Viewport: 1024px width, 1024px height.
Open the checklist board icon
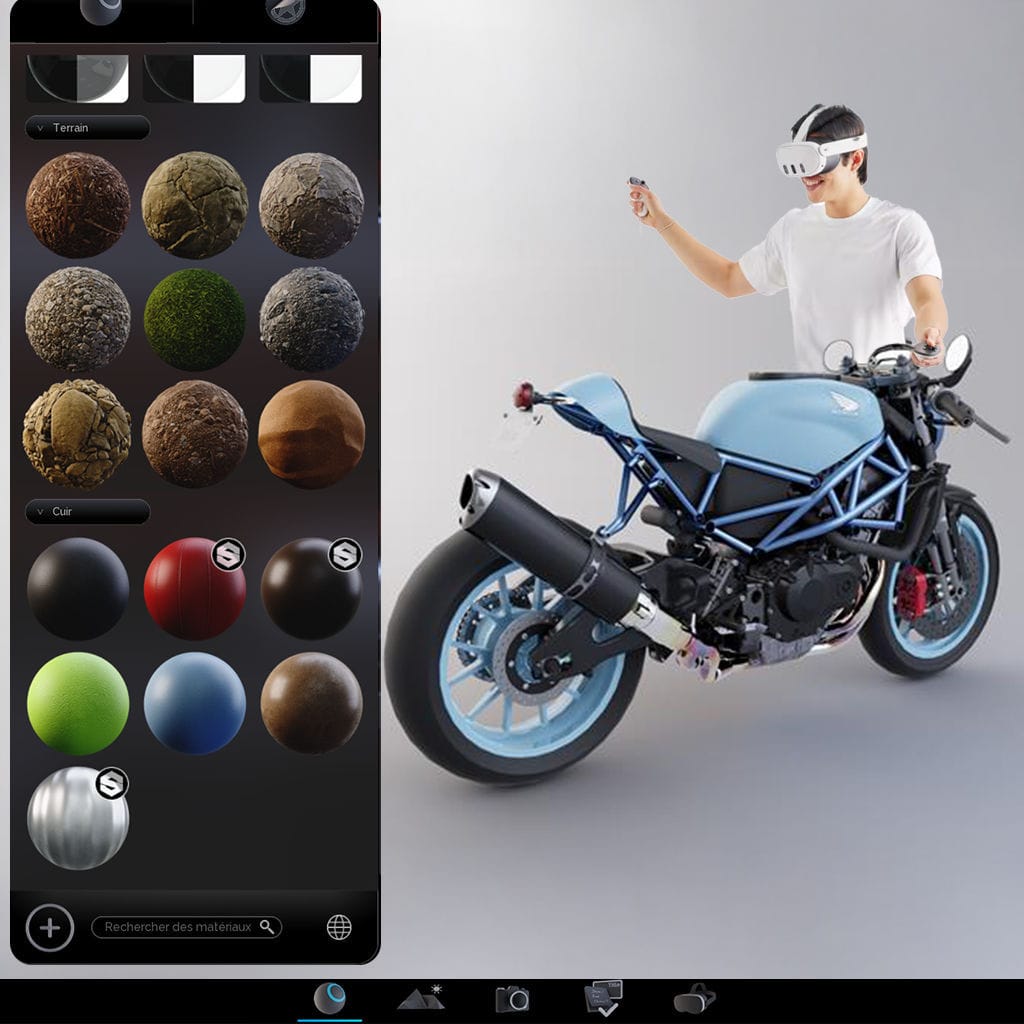coord(603,998)
